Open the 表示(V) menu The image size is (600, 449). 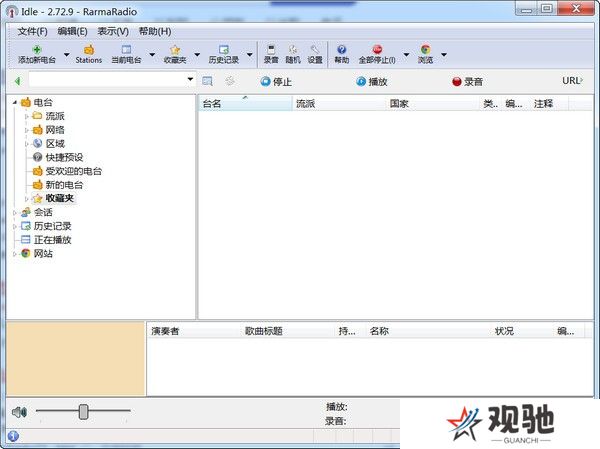pyautogui.click(x=113, y=31)
